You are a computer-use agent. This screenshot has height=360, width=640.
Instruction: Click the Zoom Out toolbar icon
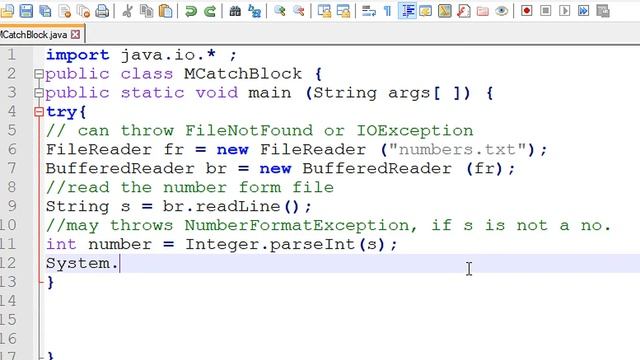[x=299, y=11]
